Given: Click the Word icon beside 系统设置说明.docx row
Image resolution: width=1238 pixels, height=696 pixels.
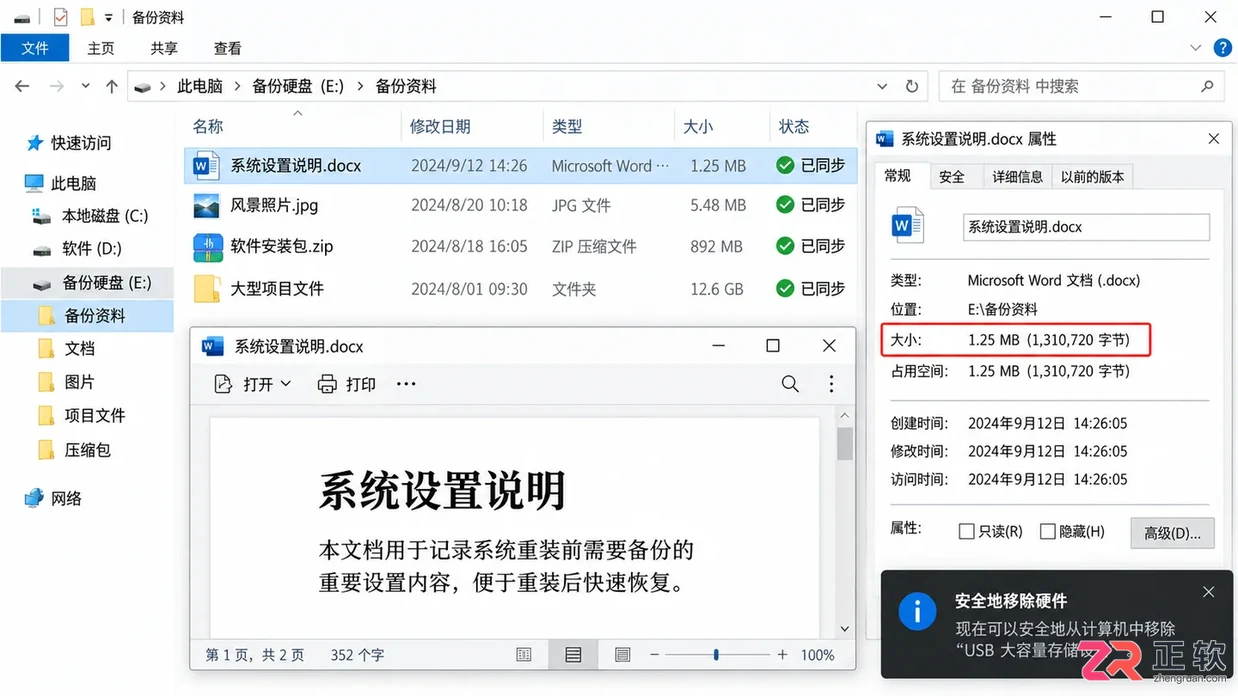Looking at the screenshot, I should 206,165.
